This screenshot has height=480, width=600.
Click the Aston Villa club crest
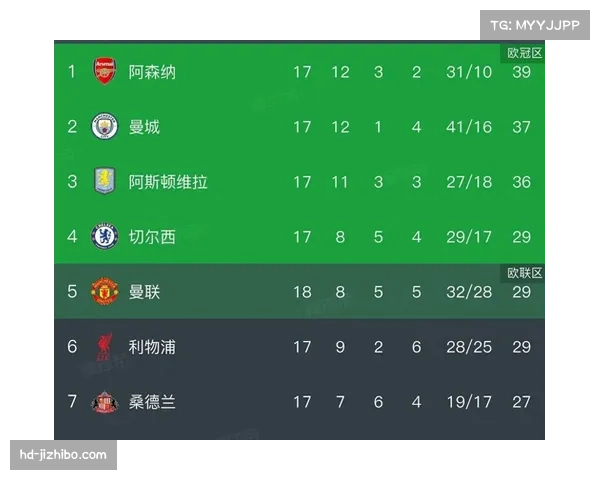click(x=105, y=182)
